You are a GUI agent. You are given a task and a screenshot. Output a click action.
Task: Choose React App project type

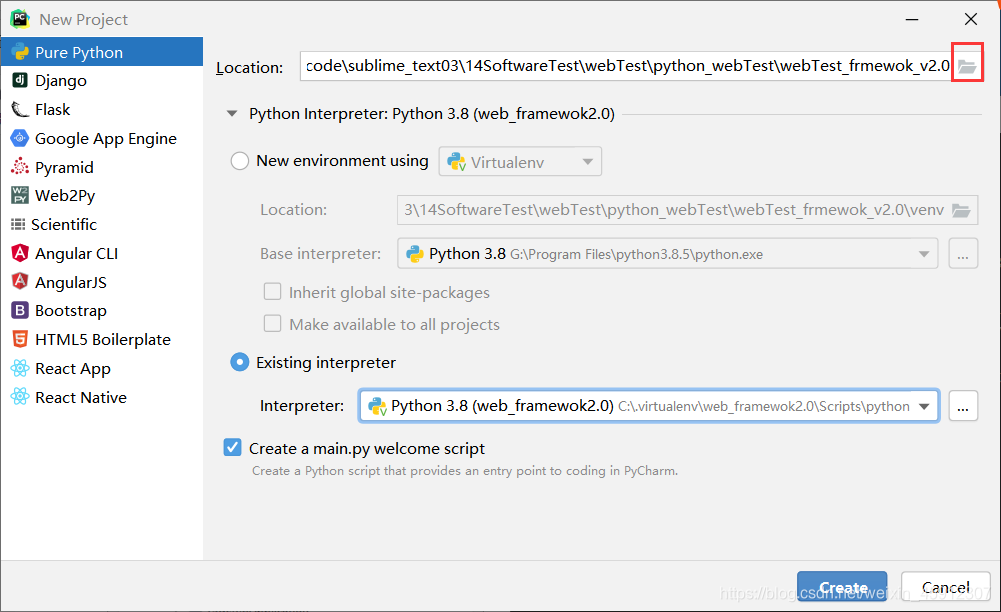102,368
